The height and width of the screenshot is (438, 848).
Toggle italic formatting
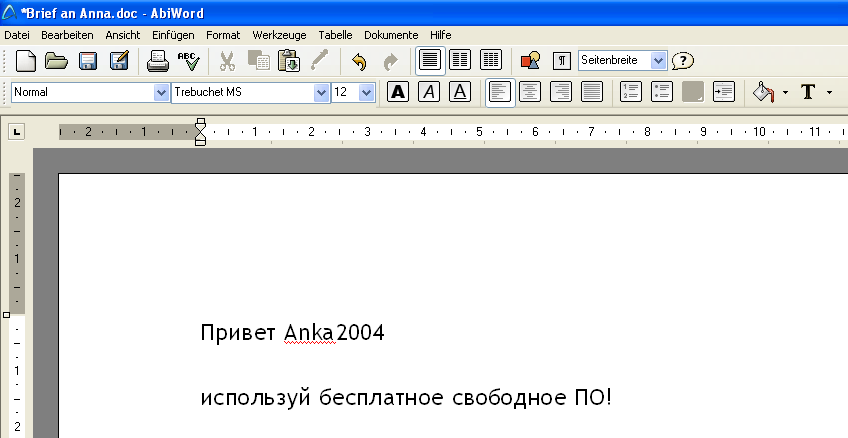(x=429, y=92)
